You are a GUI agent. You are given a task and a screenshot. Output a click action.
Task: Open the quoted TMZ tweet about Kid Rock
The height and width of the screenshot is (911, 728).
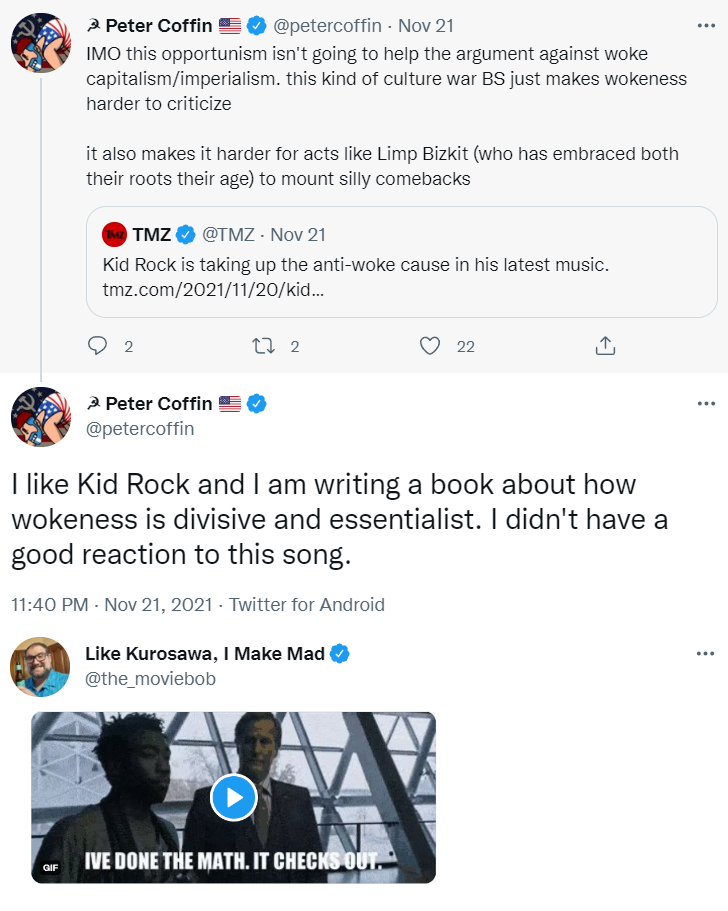(x=400, y=266)
